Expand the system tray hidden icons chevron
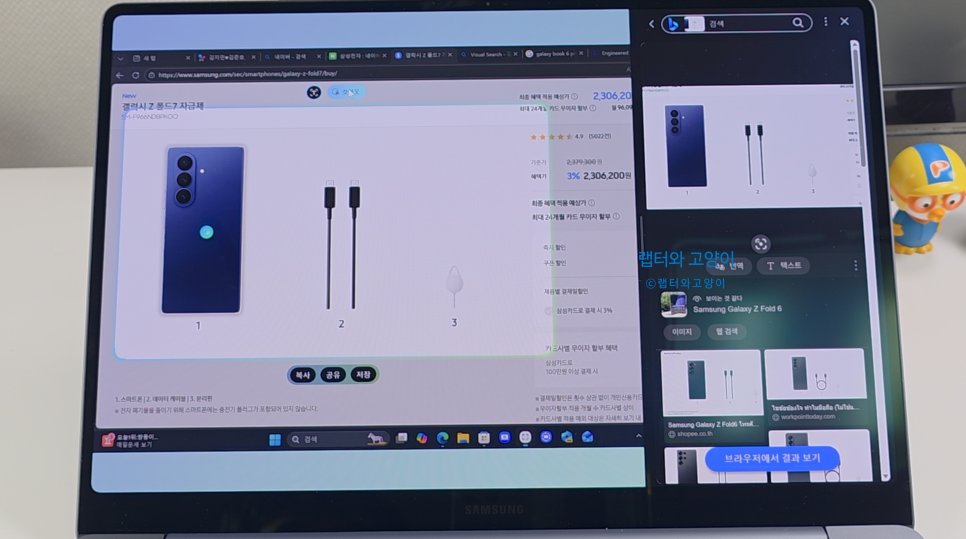 coord(638,436)
